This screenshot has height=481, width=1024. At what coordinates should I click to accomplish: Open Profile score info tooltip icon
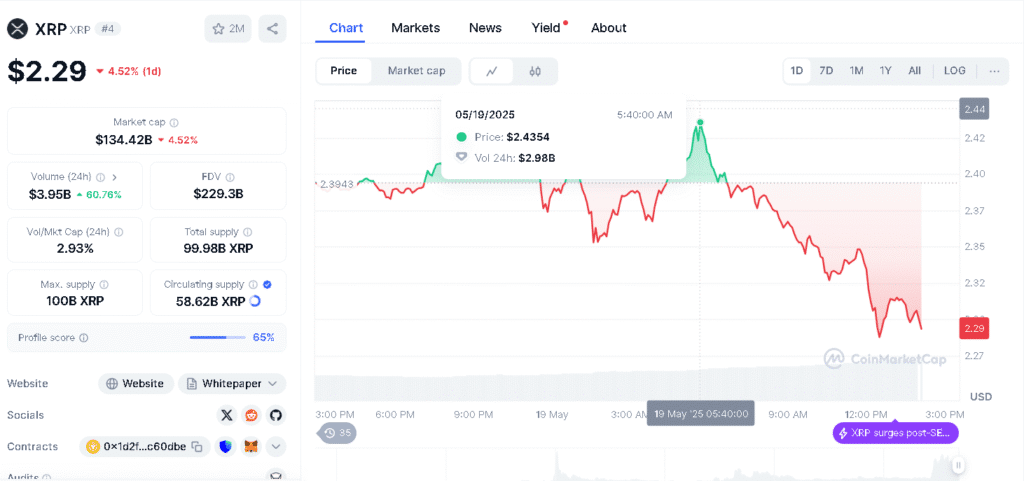pos(84,338)
